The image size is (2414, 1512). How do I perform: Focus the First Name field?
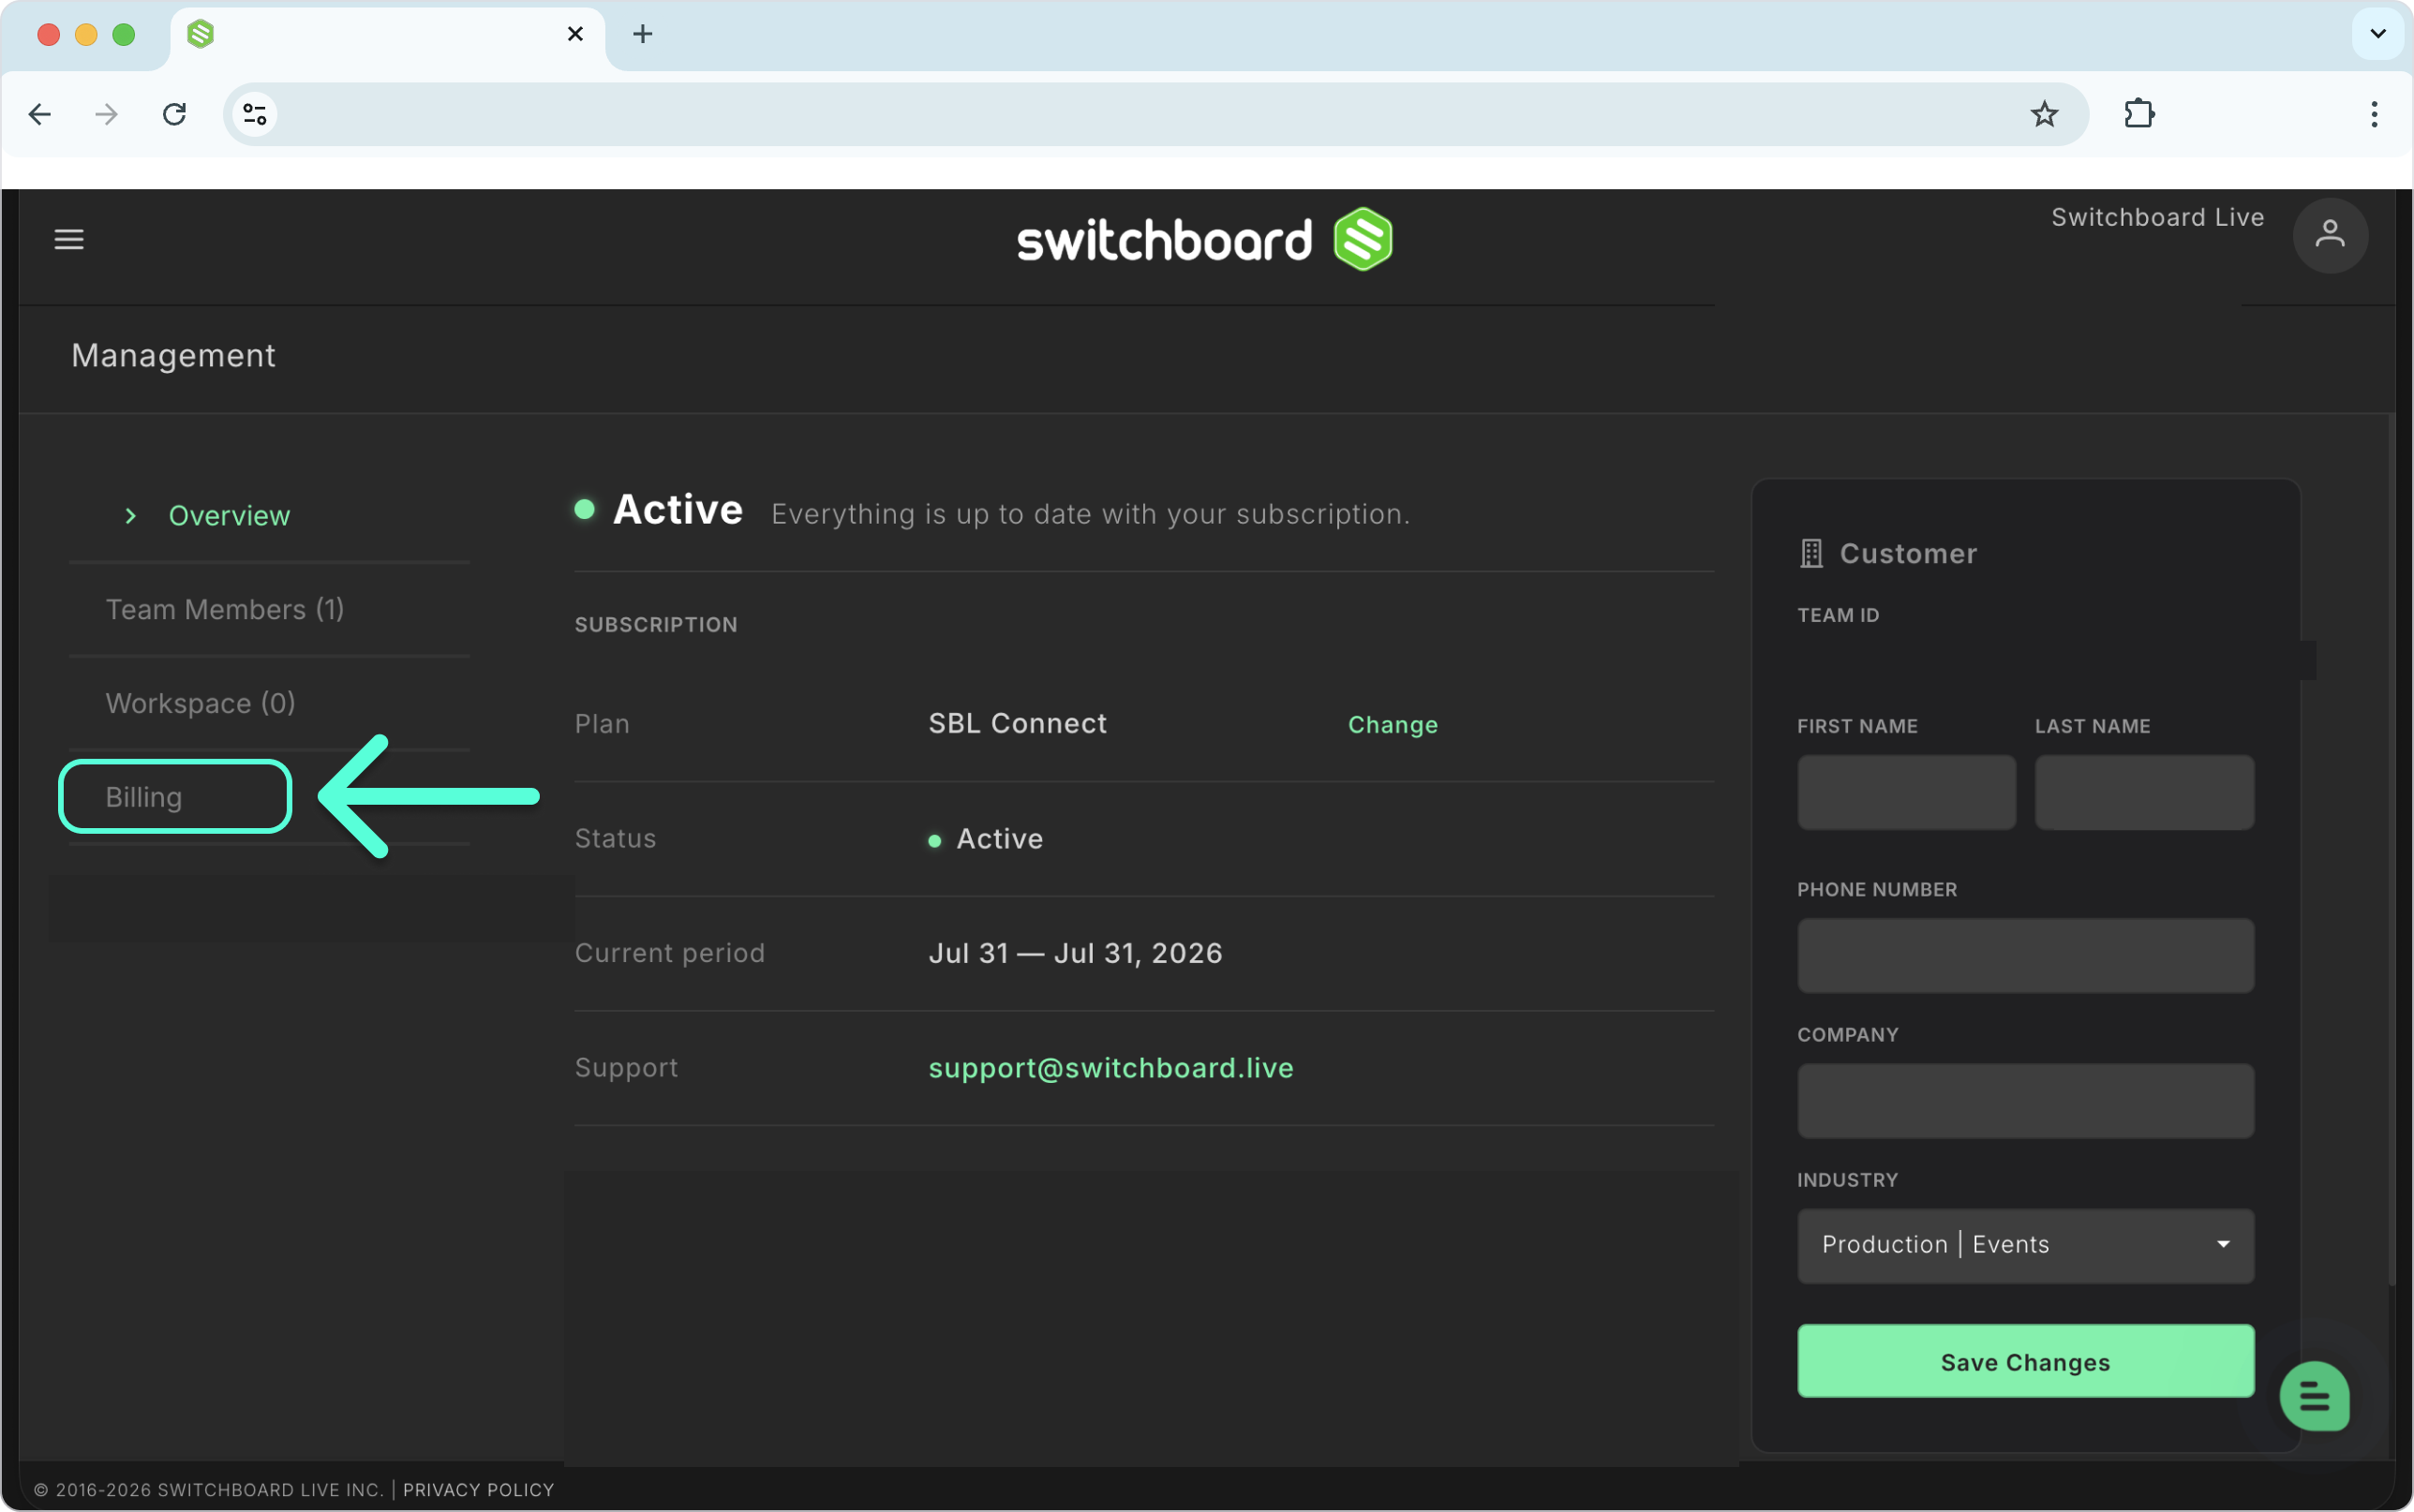pos(1906,792)
